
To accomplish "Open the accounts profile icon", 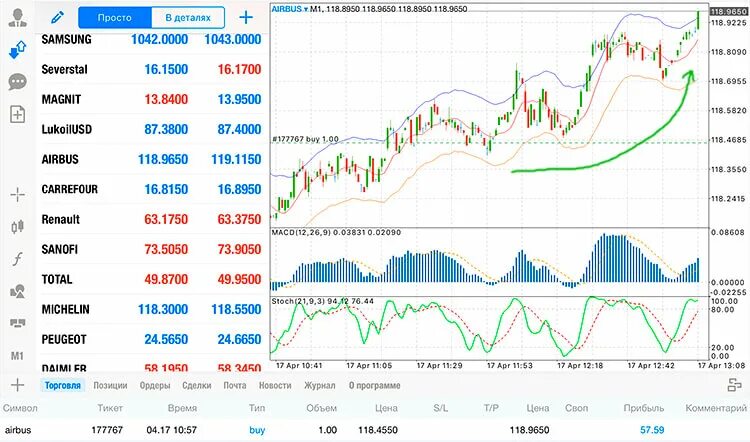I will (18, 18).
